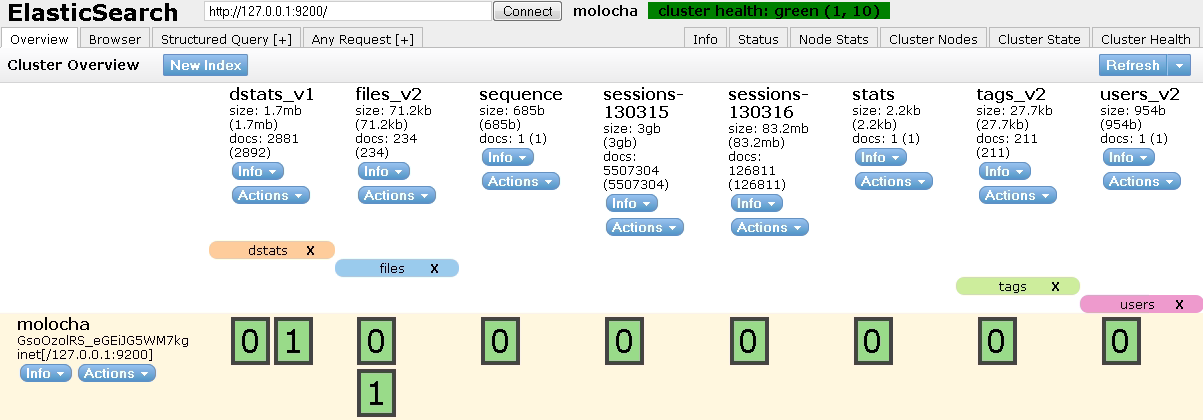1203x420 pixels.
Task: Switch to the Browser tab
Action: tap(115, 39)
